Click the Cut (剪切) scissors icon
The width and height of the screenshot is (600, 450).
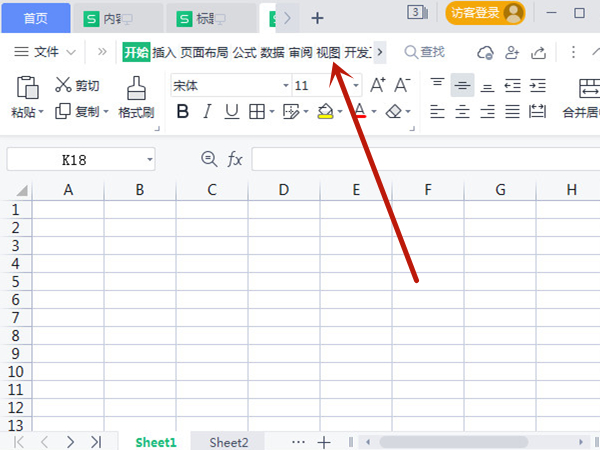click(x=64, y=86)
